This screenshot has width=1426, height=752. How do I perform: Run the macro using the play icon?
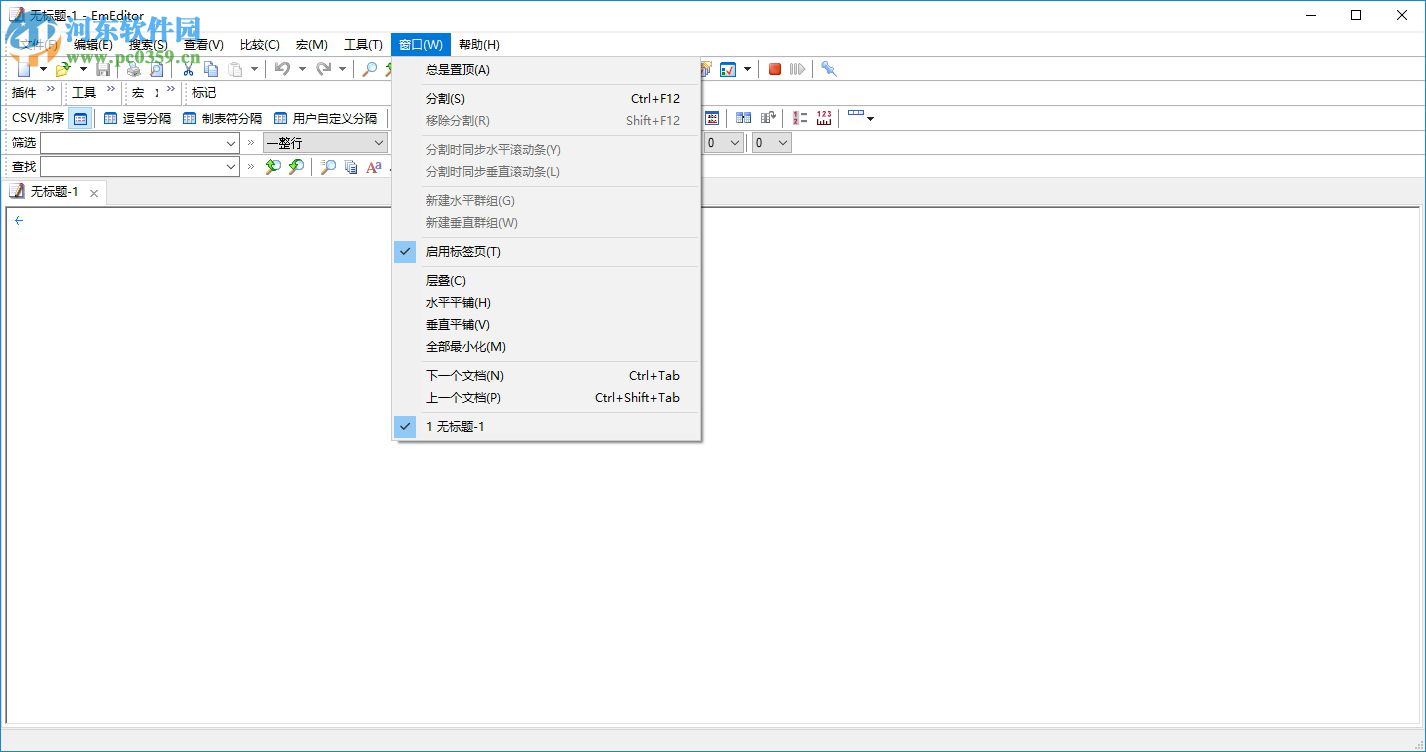click(797, 69)
